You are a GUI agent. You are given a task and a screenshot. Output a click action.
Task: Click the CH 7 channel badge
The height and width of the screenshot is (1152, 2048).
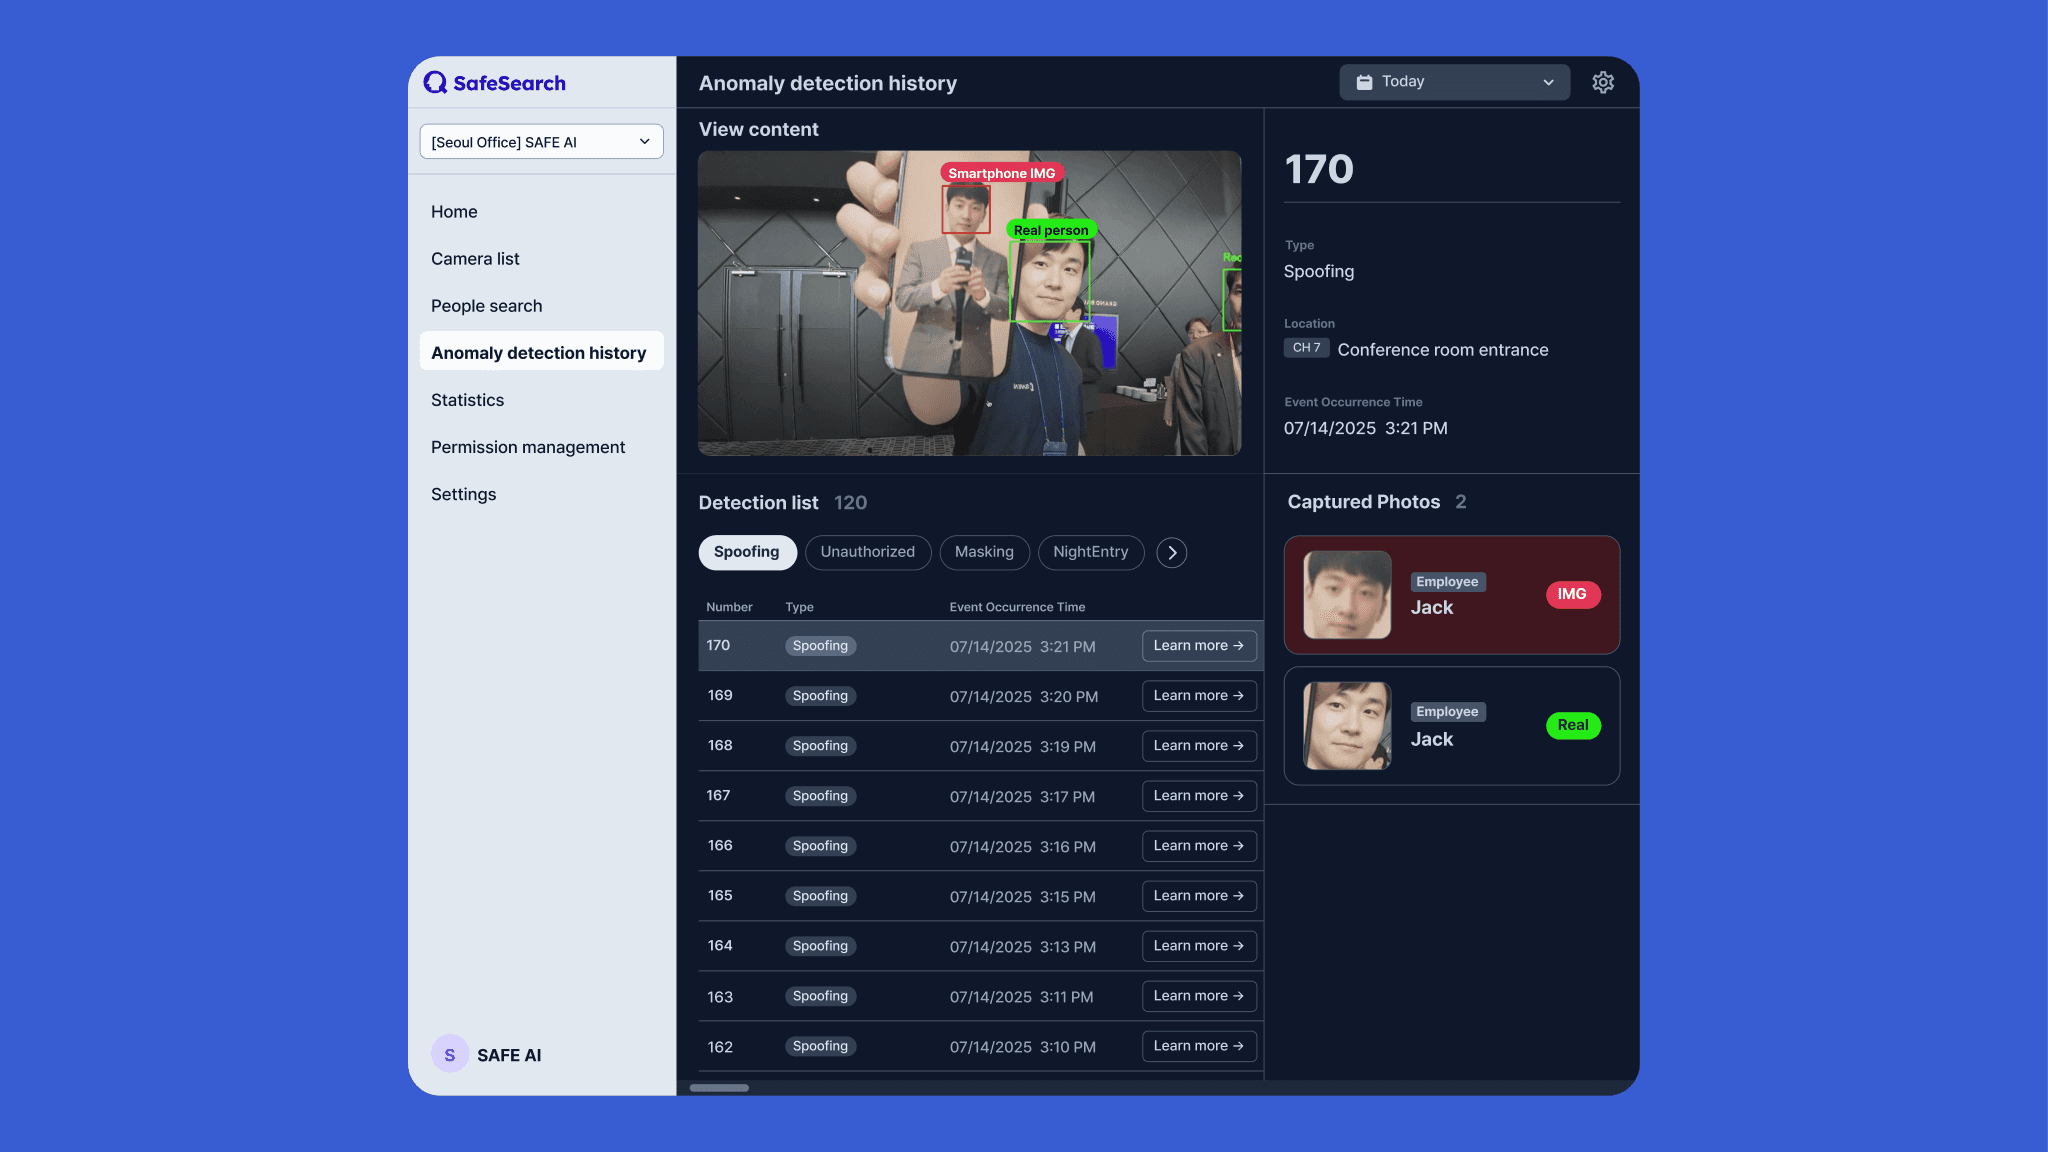(1306, 348)
